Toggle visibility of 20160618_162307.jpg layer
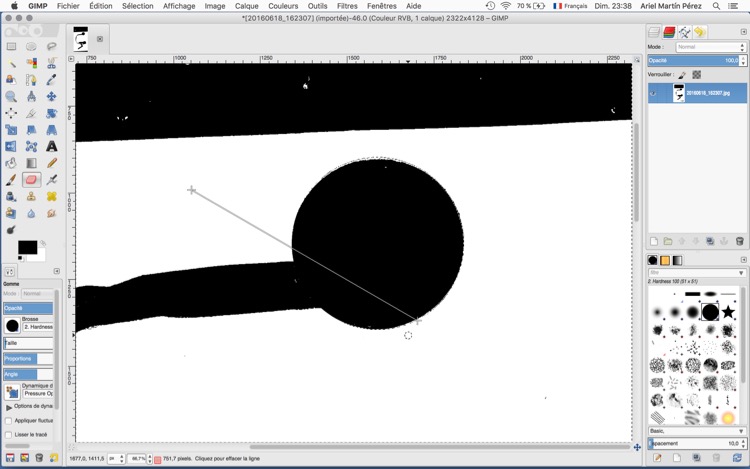The width and height of the screenshot is (750, 469). coord(653,93)
